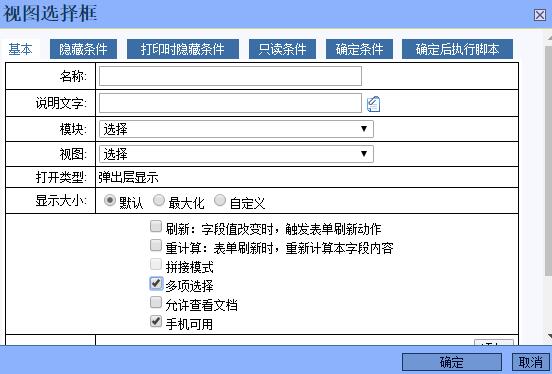The height and width of the screenshot is (374, 552).
Task: Click the edit icon next to 说明文字 field
Action: [x=373, y=104]
